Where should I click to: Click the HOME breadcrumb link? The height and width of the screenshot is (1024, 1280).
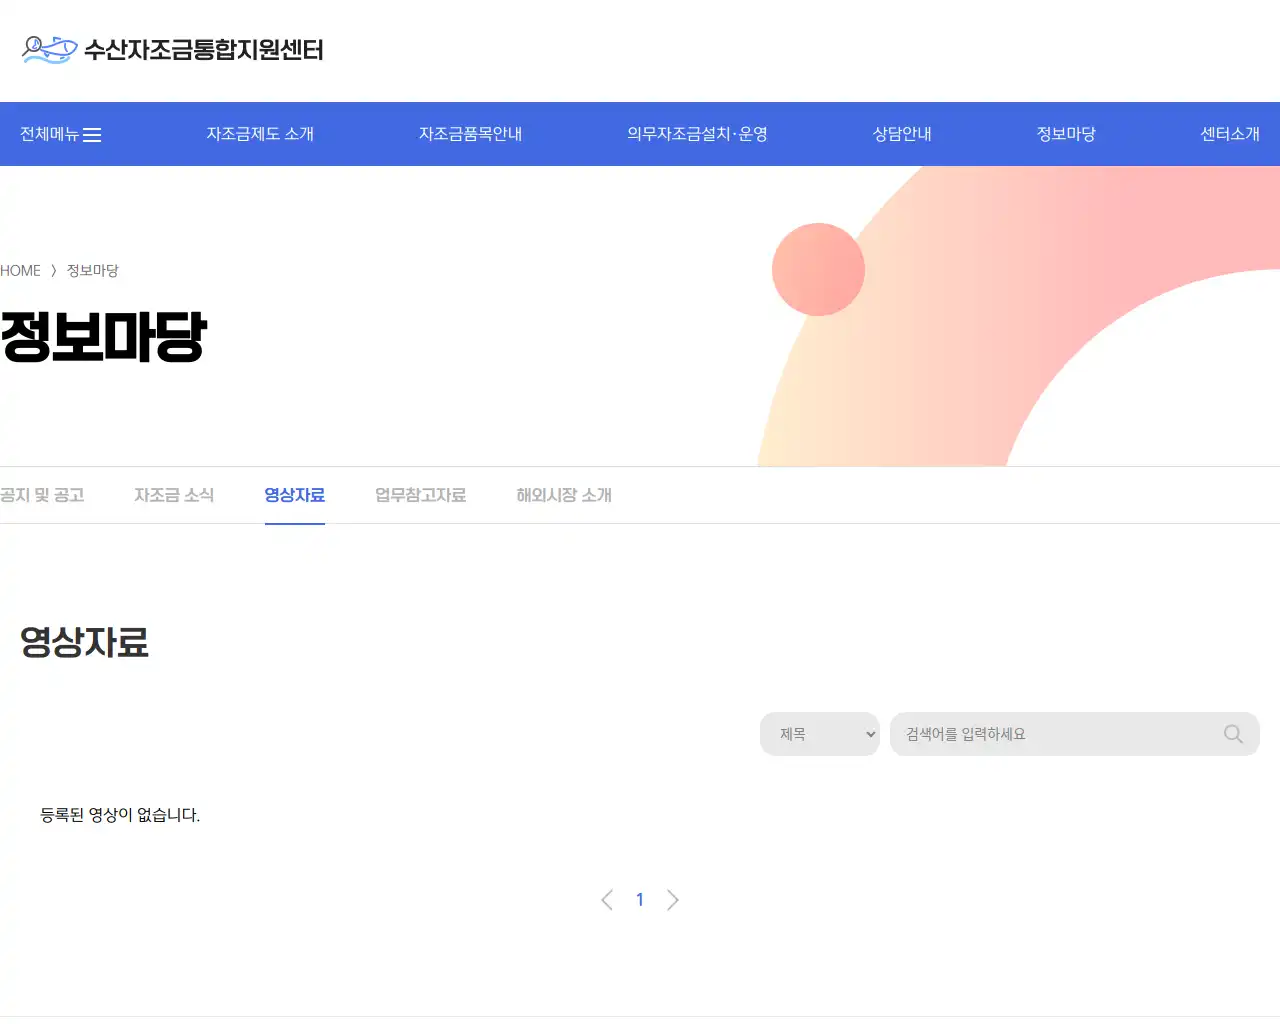click(20, 270)
